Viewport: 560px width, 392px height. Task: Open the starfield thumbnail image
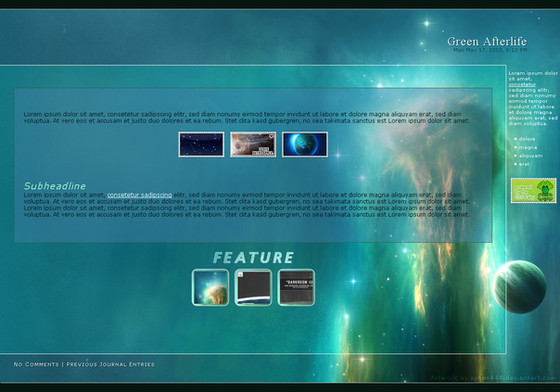pyautogui.click(x=201, y=144)
